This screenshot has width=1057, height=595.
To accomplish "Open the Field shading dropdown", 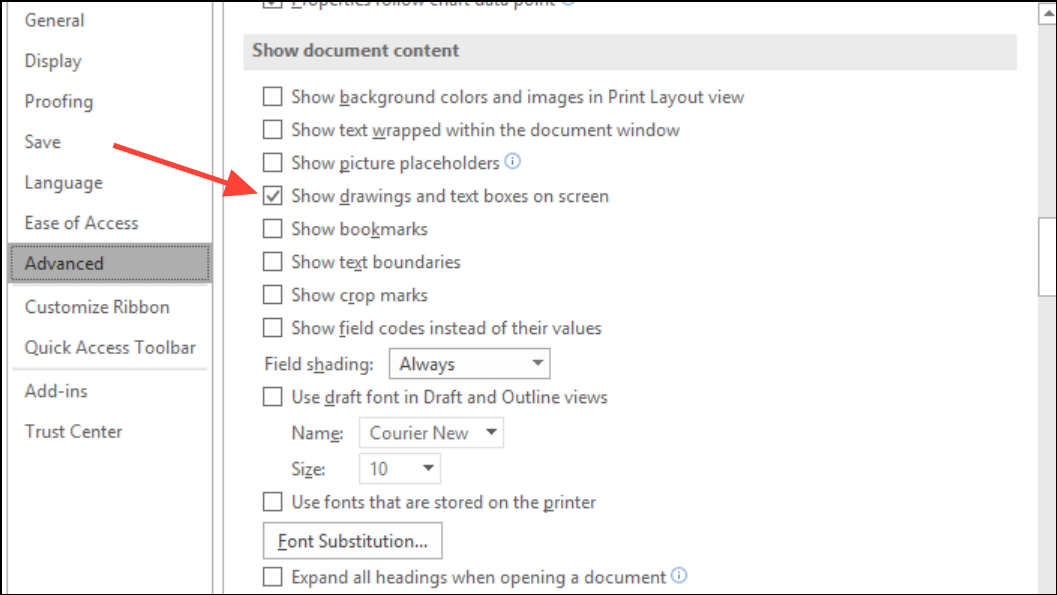I will [x=469, y=364].
